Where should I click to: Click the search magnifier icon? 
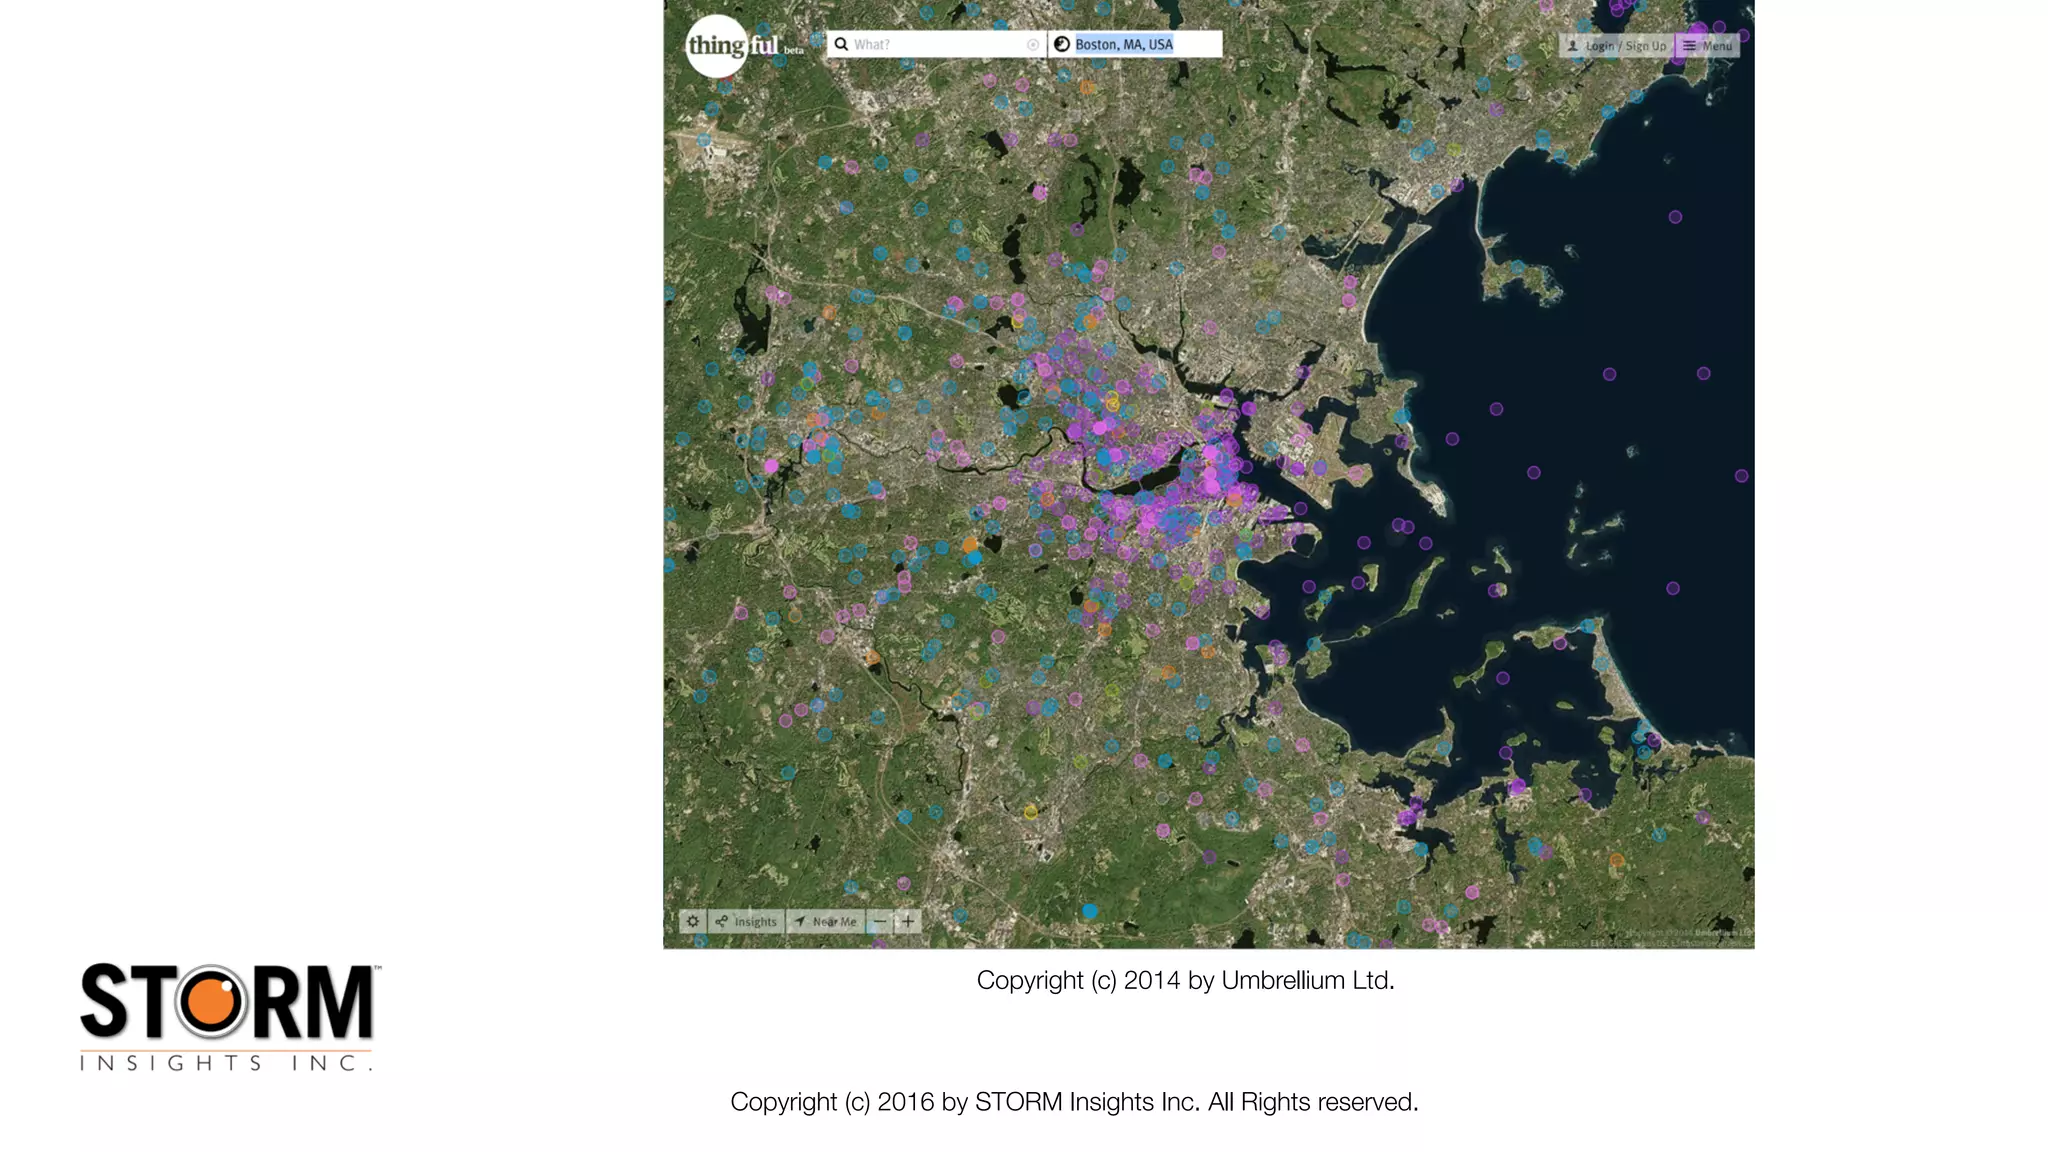(x=842, y=44)
